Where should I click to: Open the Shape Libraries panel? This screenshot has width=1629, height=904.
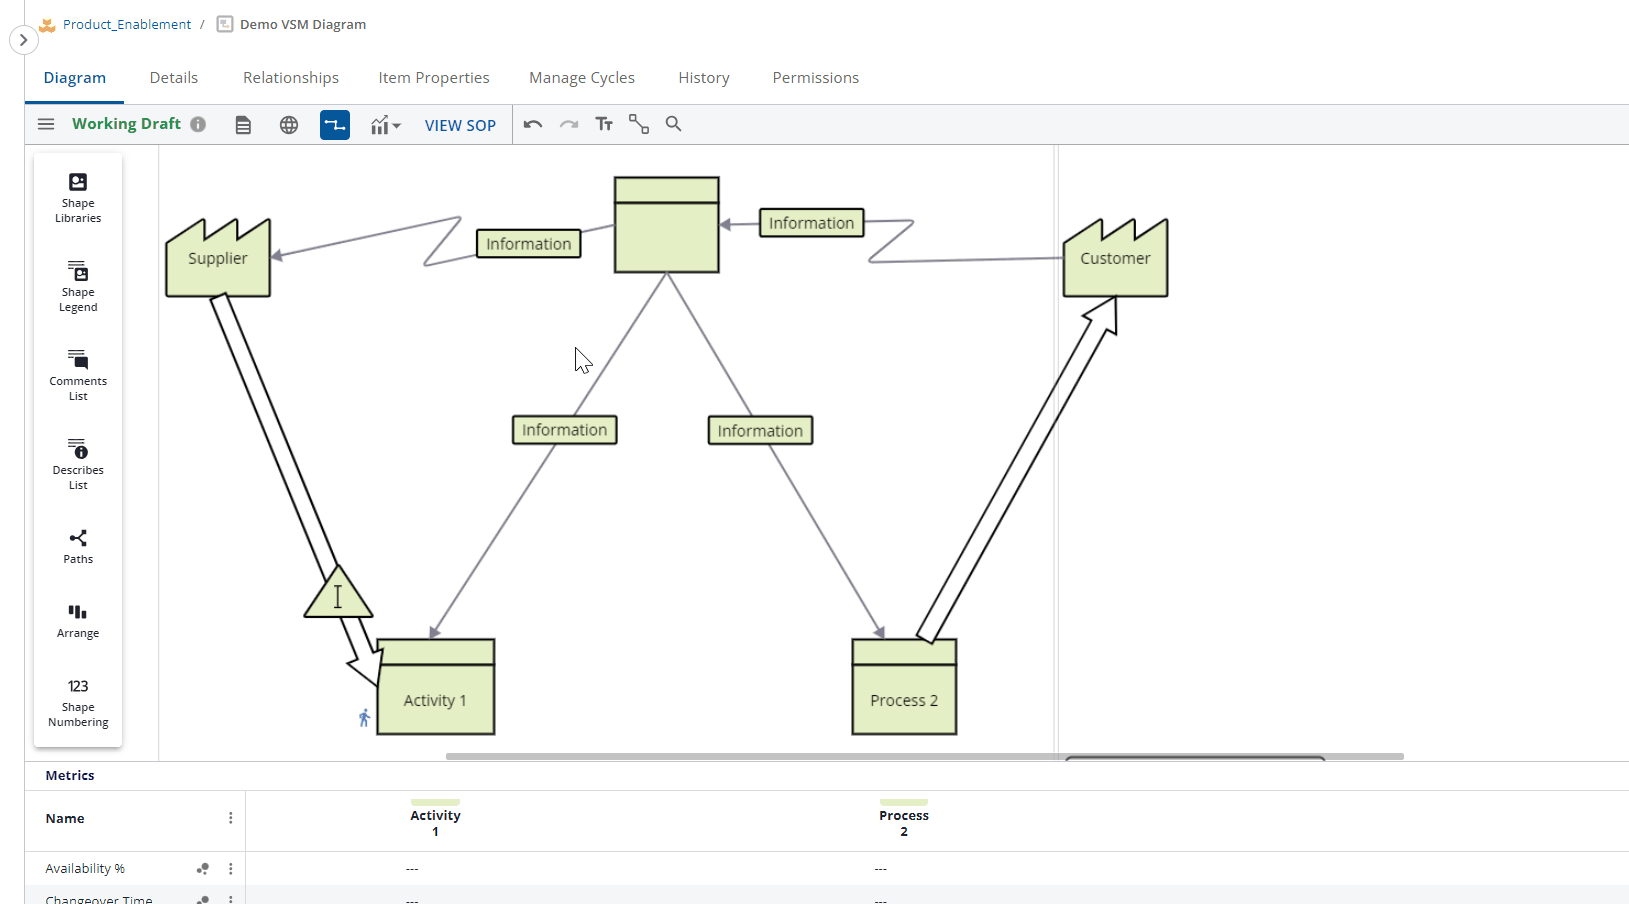[78, 197]
